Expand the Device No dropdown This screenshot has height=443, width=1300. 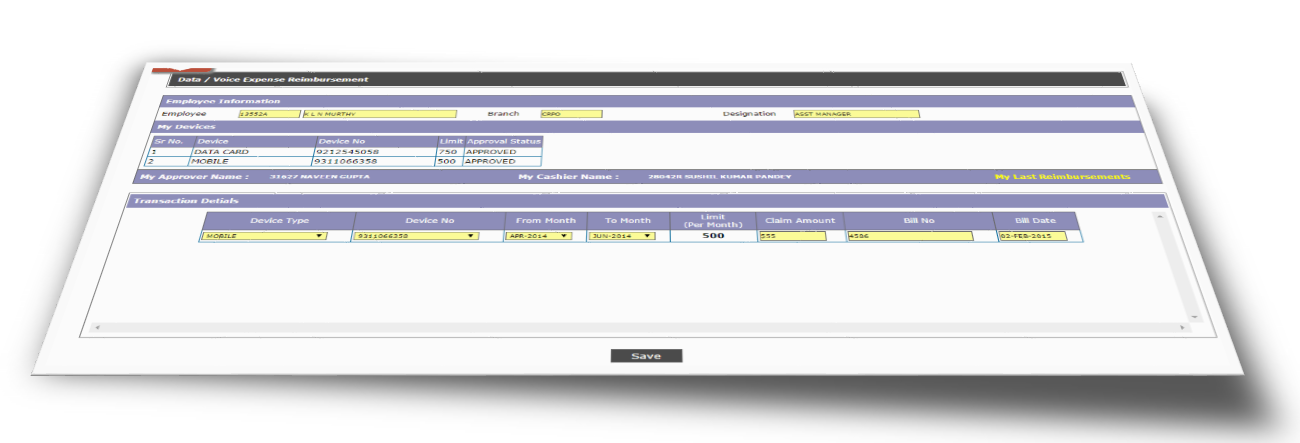pyautogui.click(x=417, y=236)
